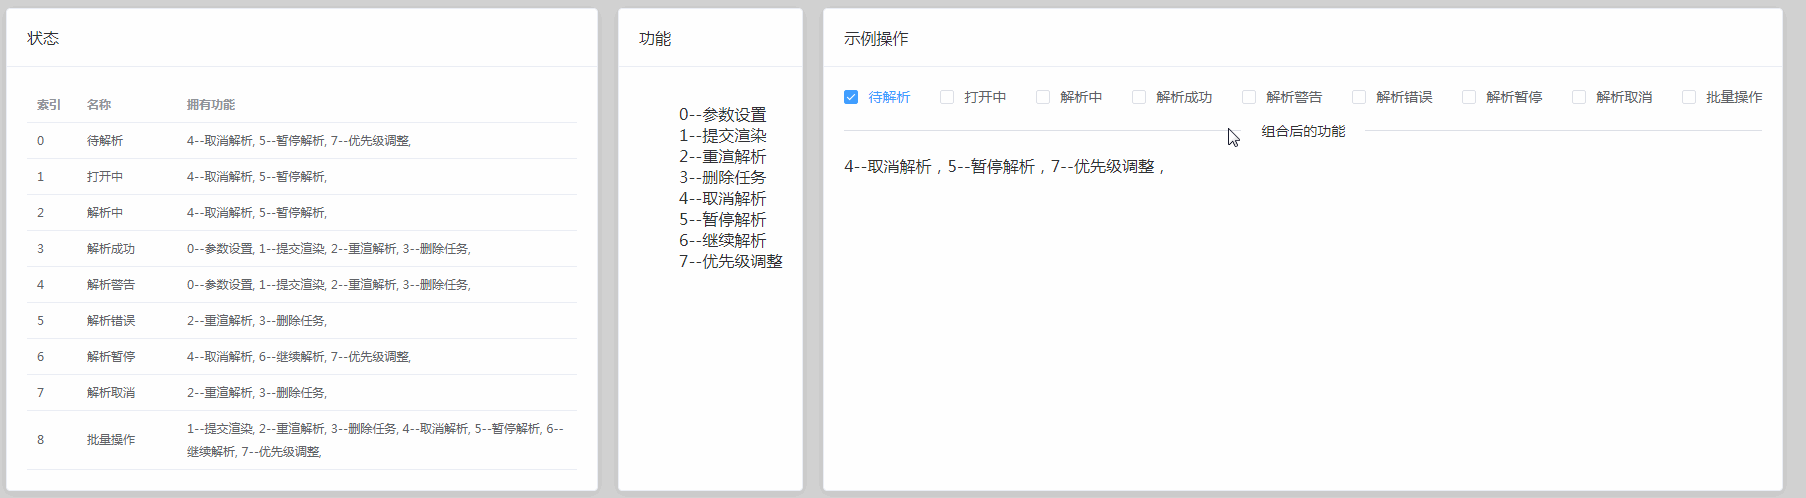Click the 索引 column header

(x=49, y=105)
